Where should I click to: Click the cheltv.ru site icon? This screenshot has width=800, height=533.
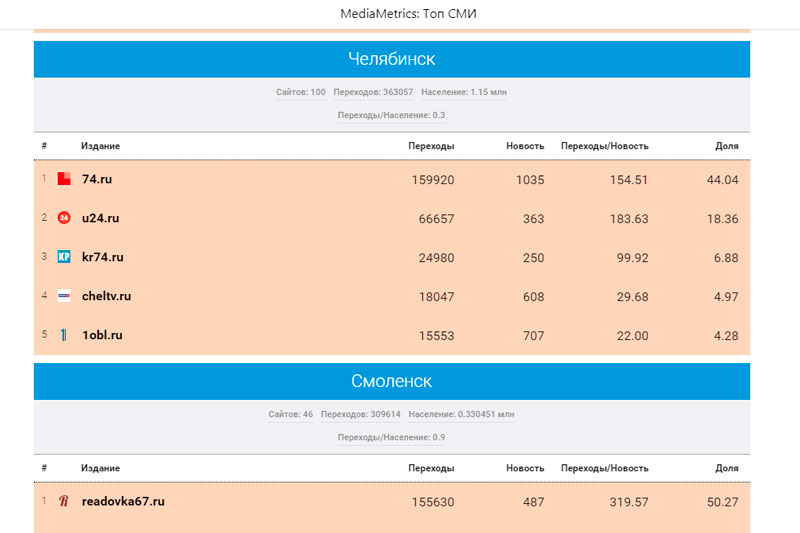point(64,296)
